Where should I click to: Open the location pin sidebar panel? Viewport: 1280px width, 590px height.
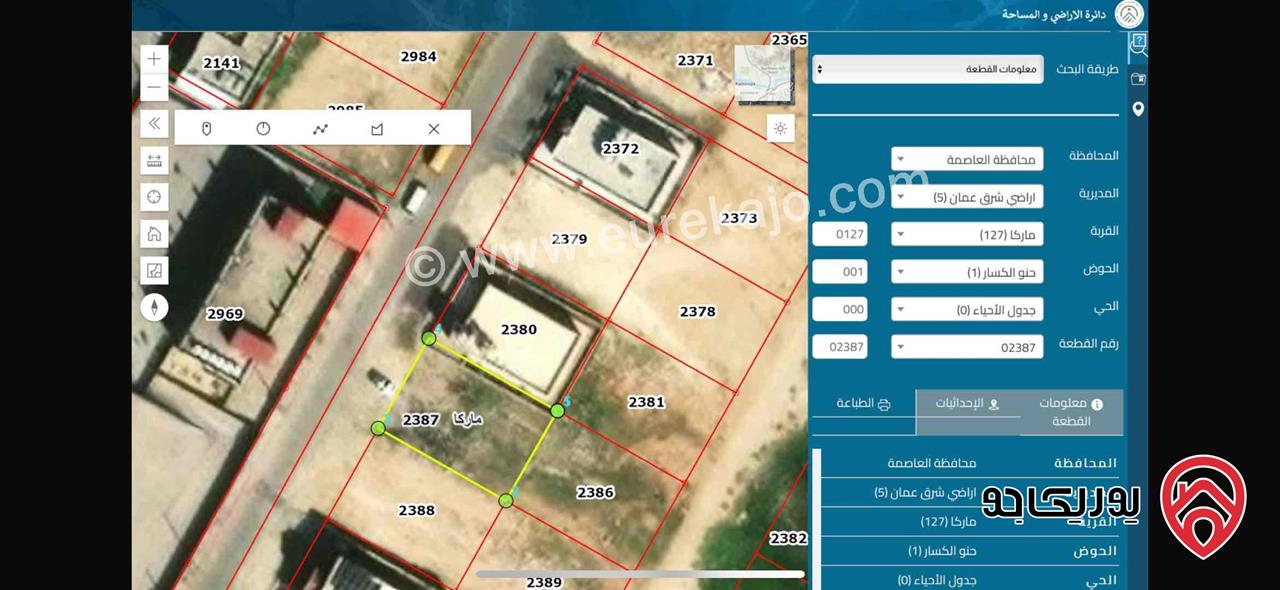[x=1138, y=109]
